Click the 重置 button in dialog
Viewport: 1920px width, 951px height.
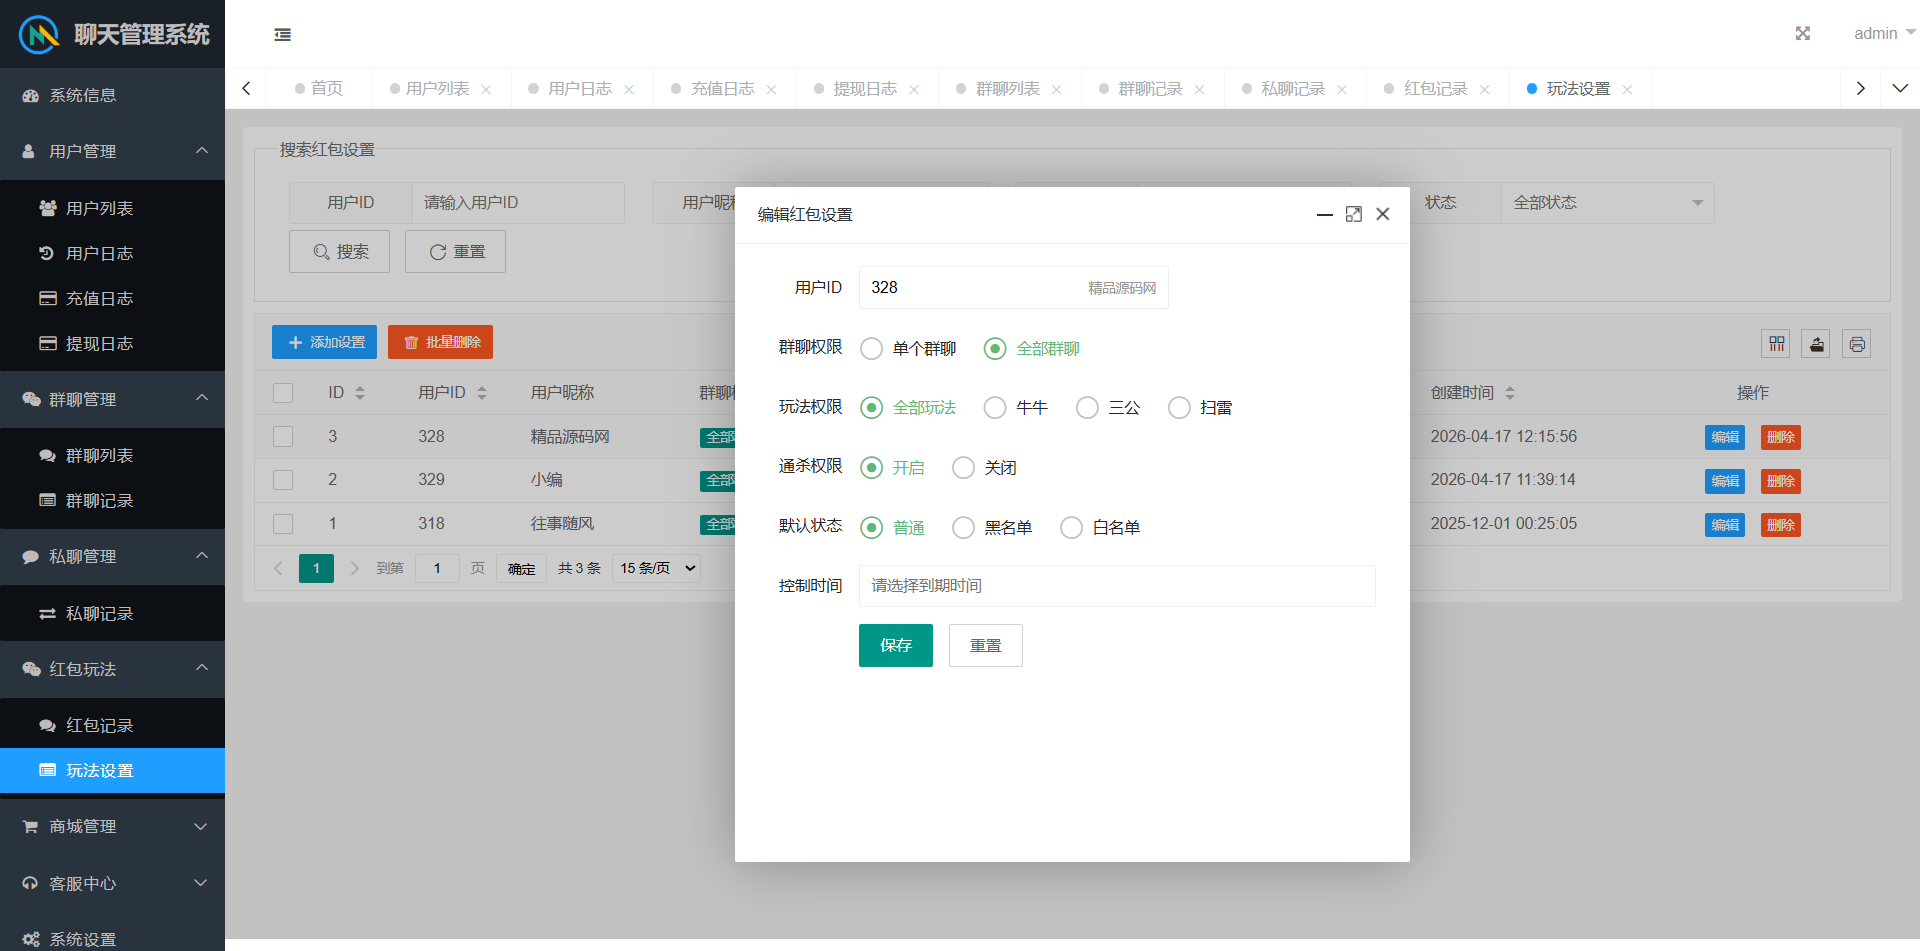coord(985,646)
